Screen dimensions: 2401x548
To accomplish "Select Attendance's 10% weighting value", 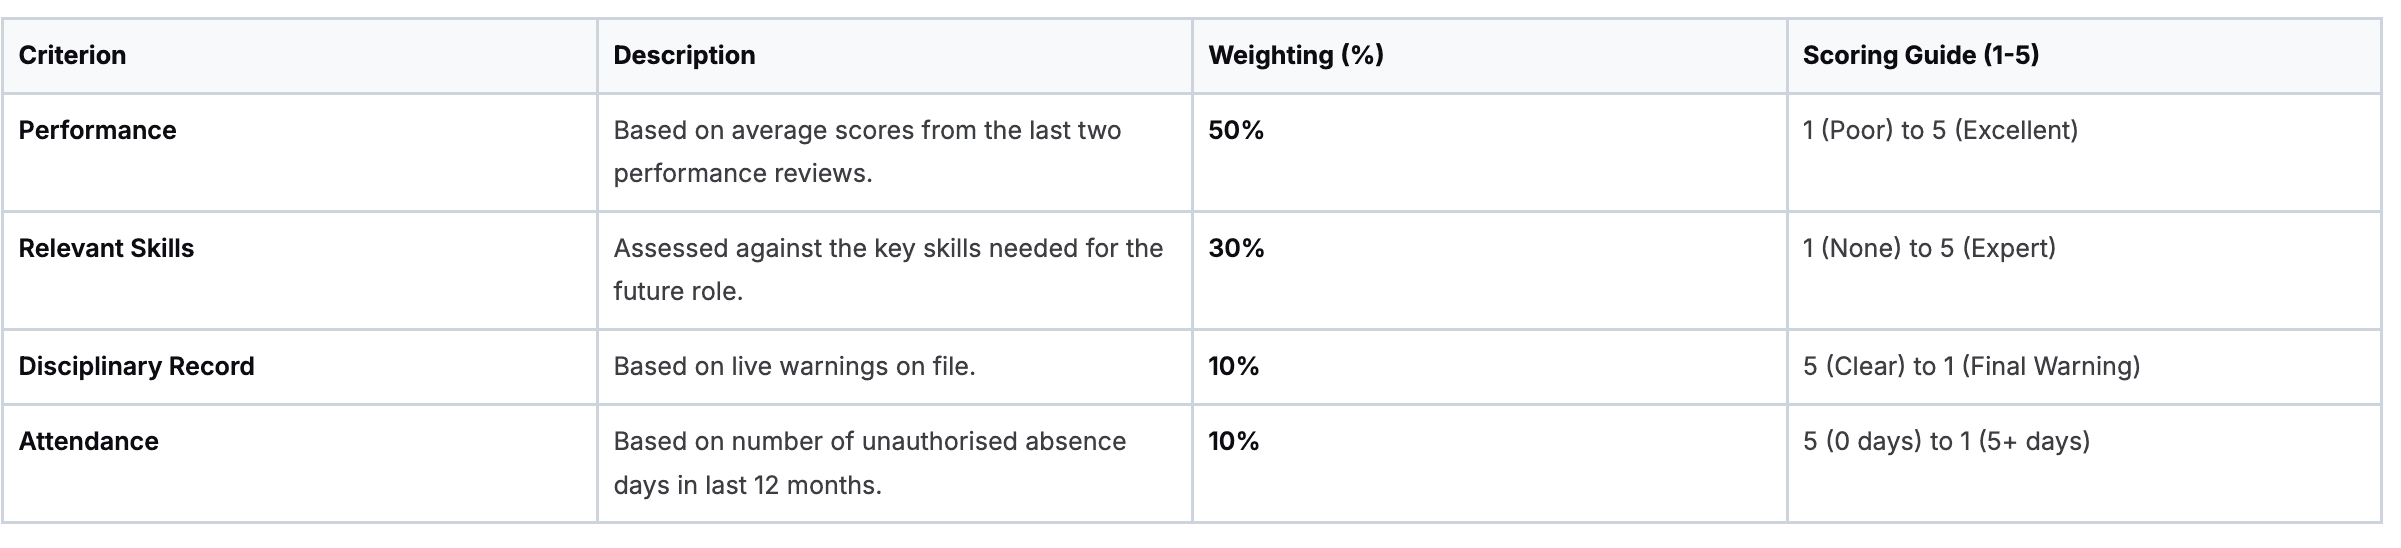I will [x=1233, y=442].
